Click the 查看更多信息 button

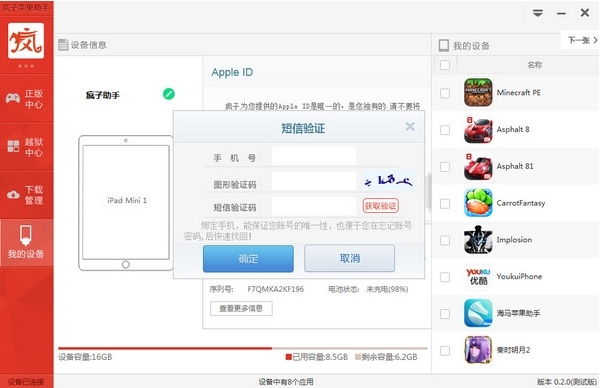241,308
